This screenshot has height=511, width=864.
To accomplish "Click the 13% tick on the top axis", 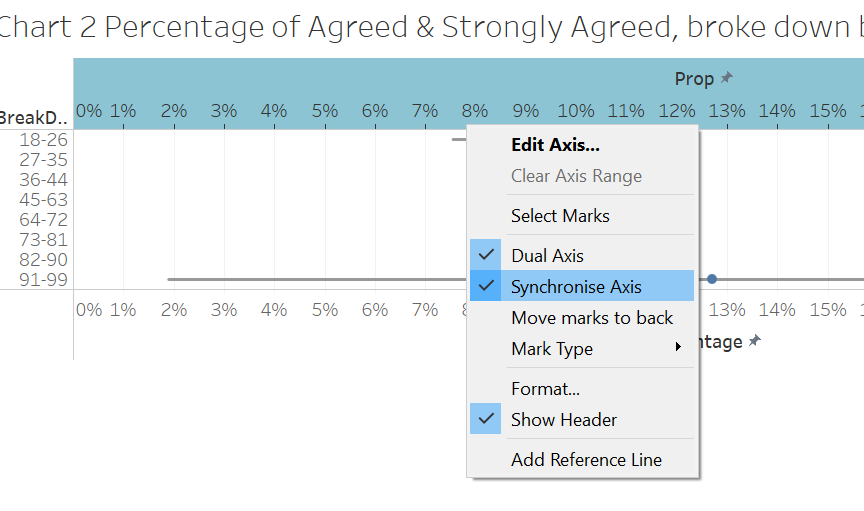I will click(727, 110).
